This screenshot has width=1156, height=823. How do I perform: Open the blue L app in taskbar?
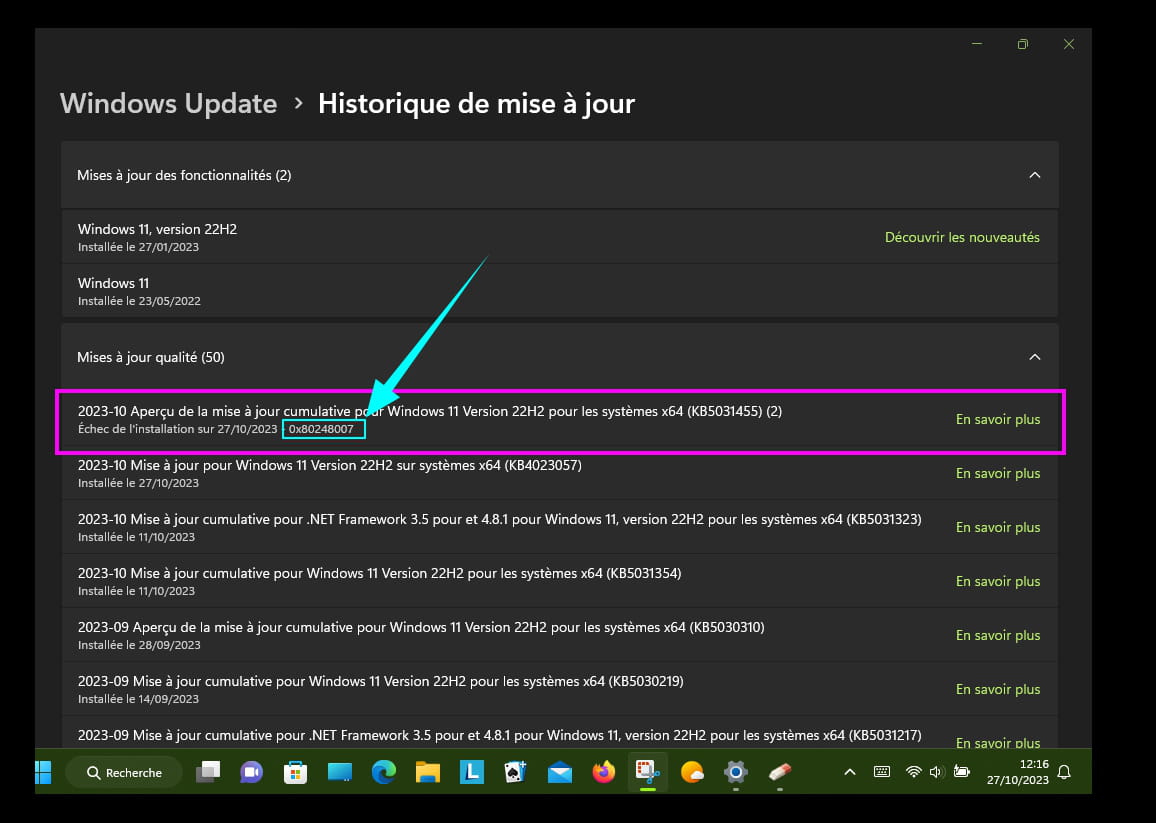(472, 772)
